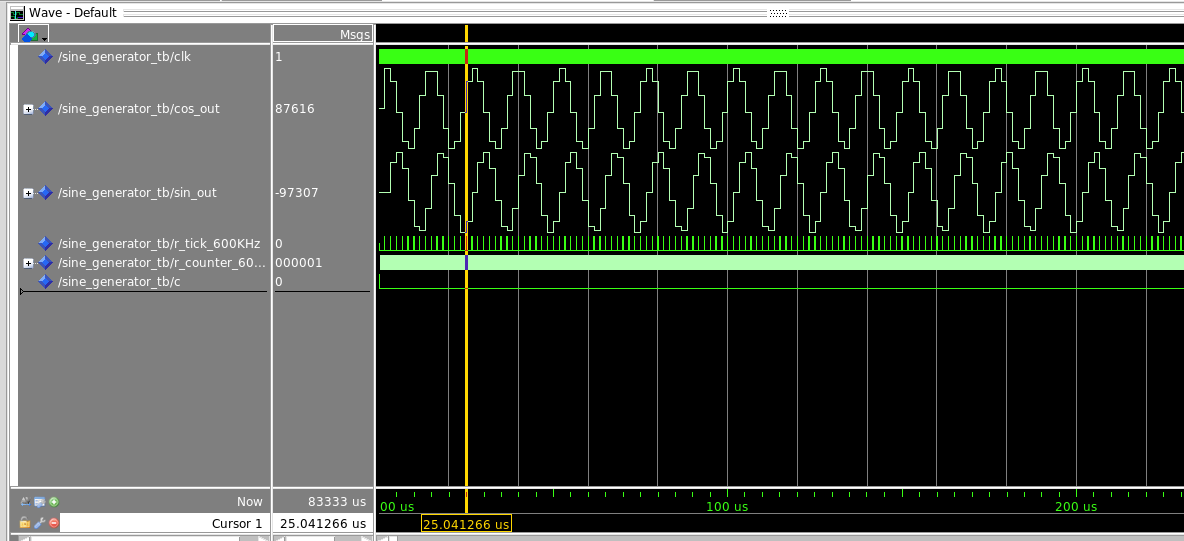Add a new cursor with the green plus icon
Viewport: 1184px width, 541px height.
(53, 502)
